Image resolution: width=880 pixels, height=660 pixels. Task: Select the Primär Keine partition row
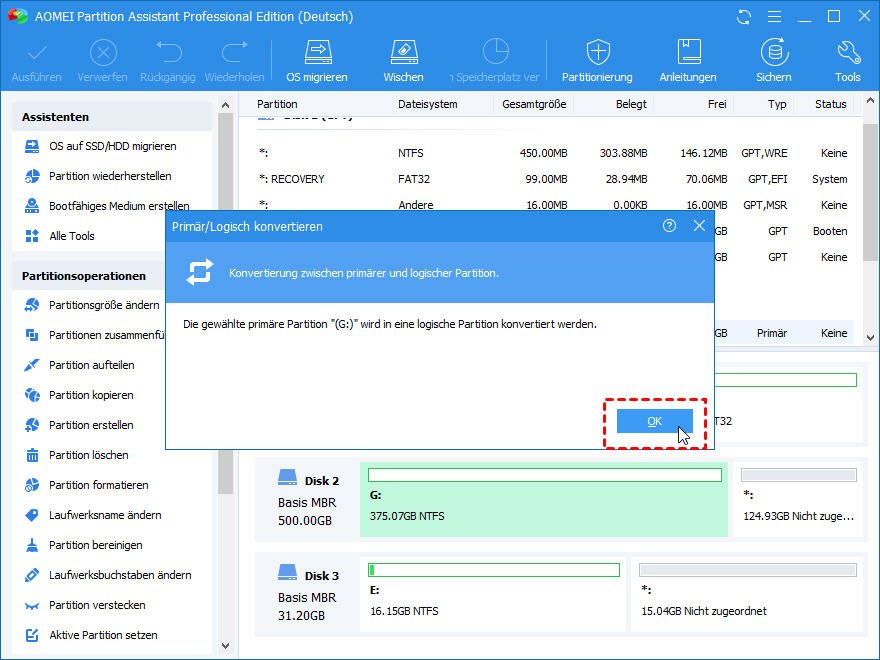click(784, 333)
